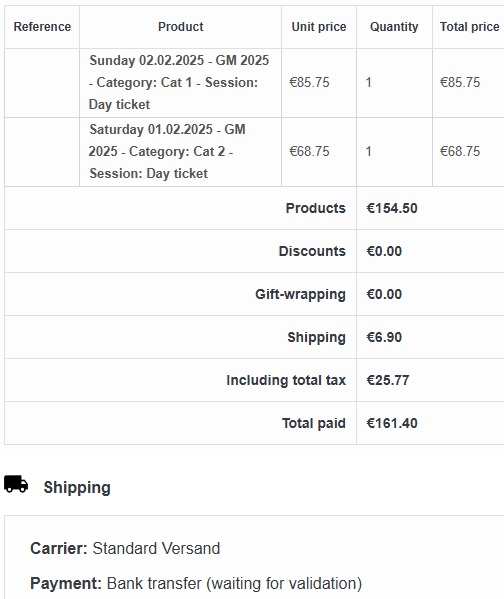This screenshot has width=504, height=599.
Task: Click the Discounts amount €0.00
Action: (384, 251)
